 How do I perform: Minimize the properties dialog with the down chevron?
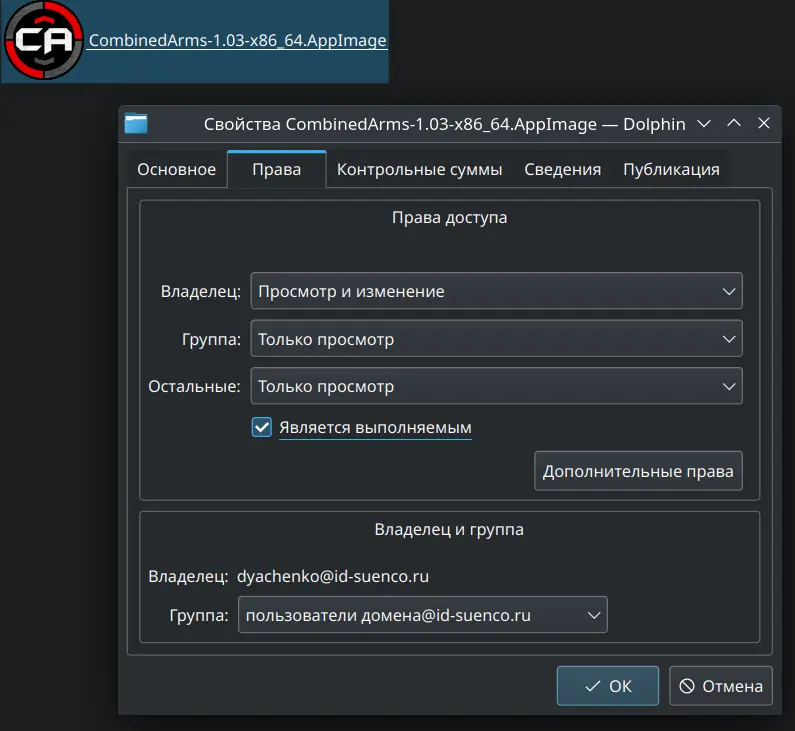[x=704, y=123]
